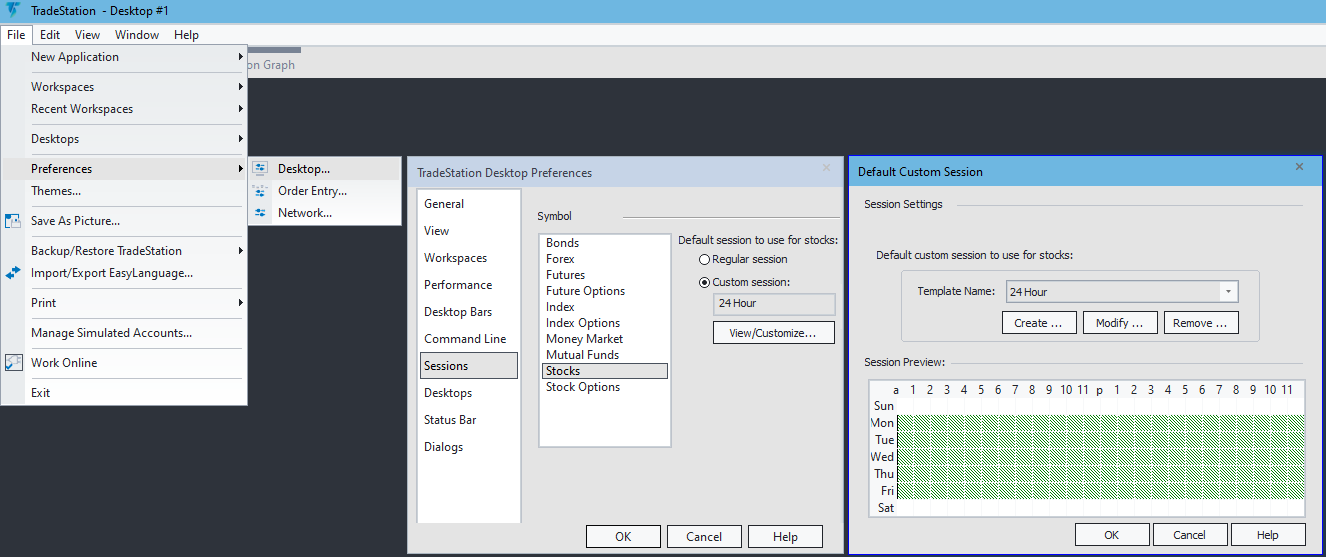Image resolution: width=1326 pixels, height=557 pixels.
Task: Close the TradeStation Desktop Preferences dialog
Action: click(x=826, y=168)
